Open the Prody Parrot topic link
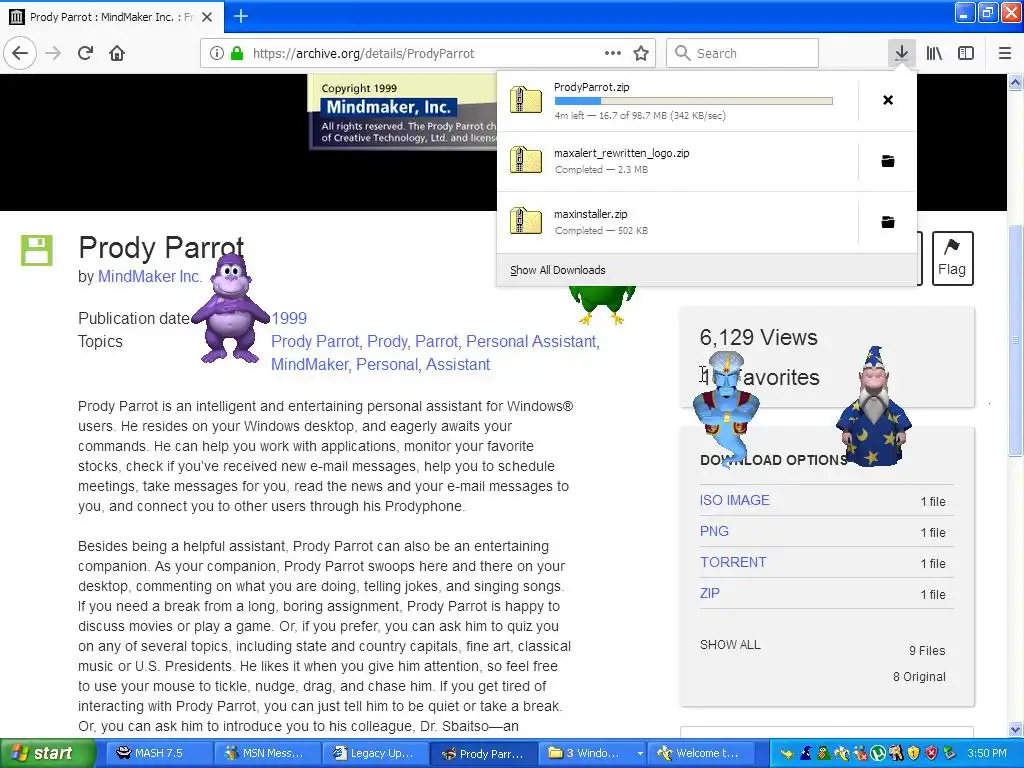Screen dimensions: 1024x768 coord(315,342)
